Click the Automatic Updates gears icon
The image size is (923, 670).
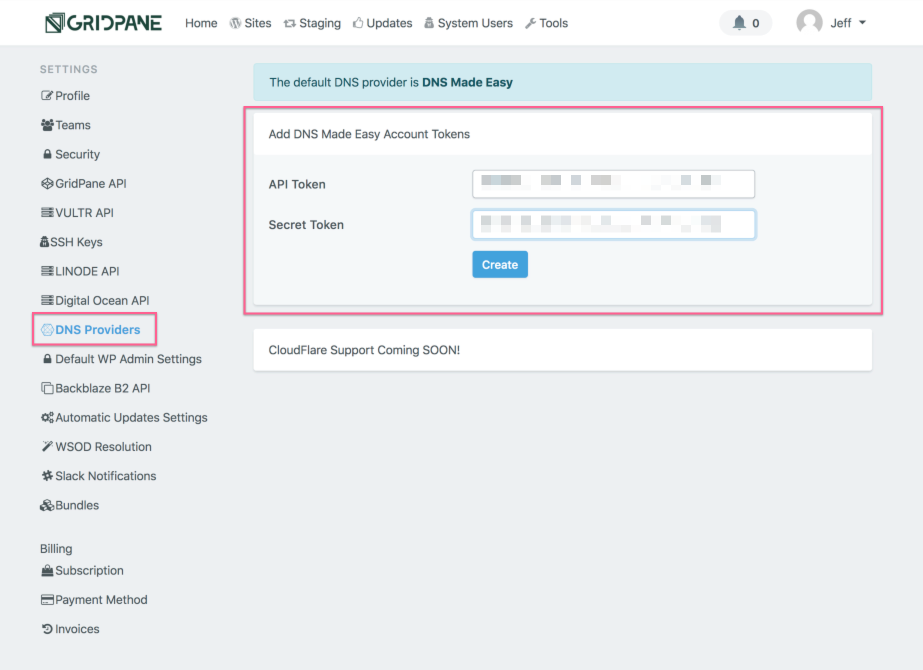47,417
